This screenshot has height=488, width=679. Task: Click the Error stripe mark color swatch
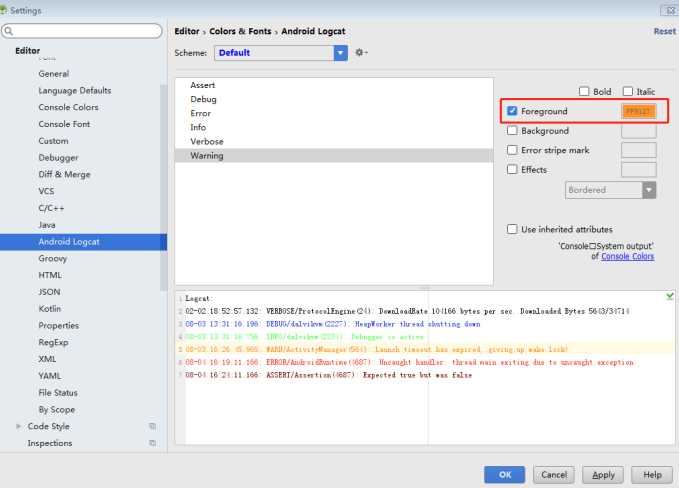point(639,150)
